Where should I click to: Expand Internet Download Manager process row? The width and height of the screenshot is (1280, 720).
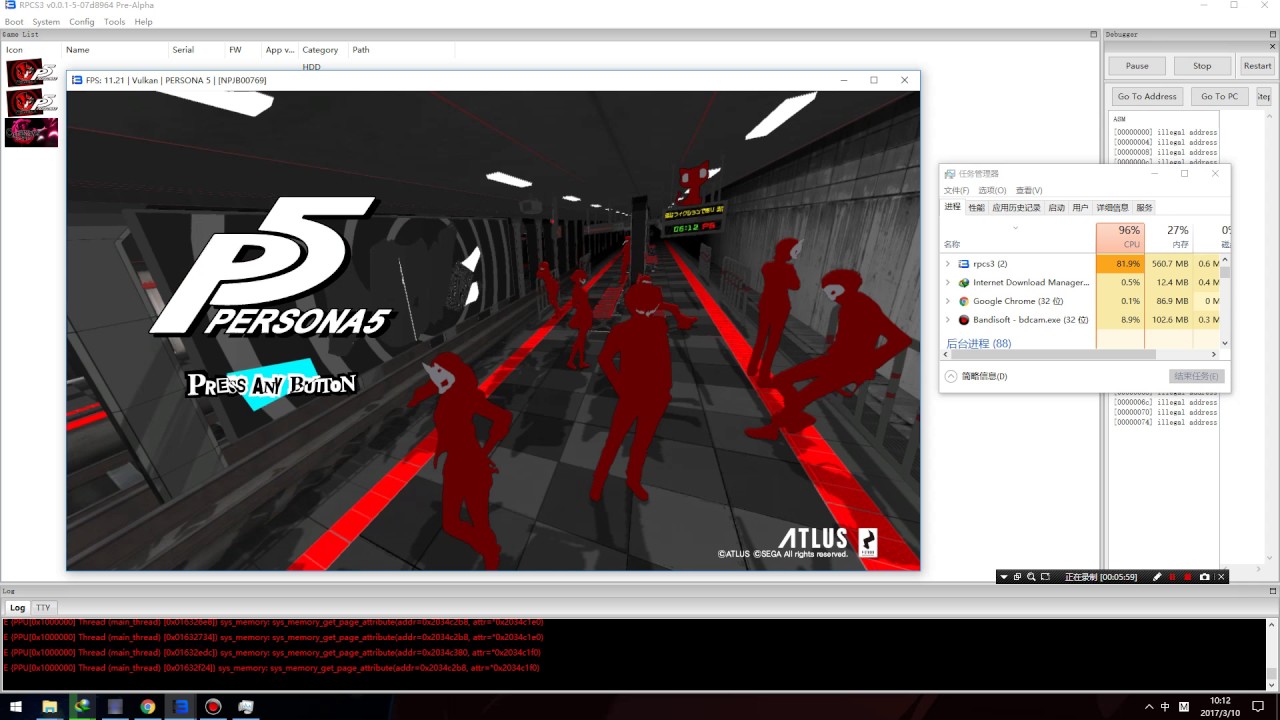point(948,283)
